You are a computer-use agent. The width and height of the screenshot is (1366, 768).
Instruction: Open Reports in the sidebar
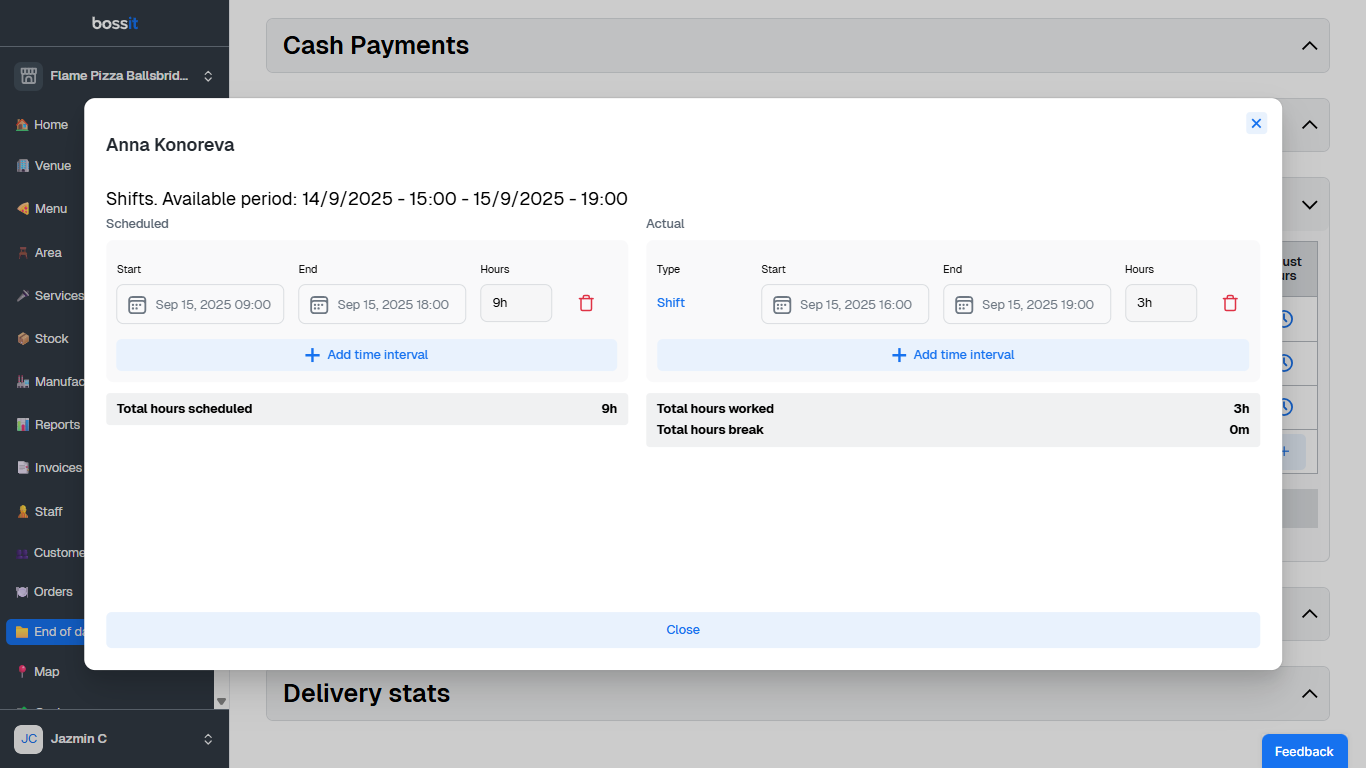tap(57, 425)
